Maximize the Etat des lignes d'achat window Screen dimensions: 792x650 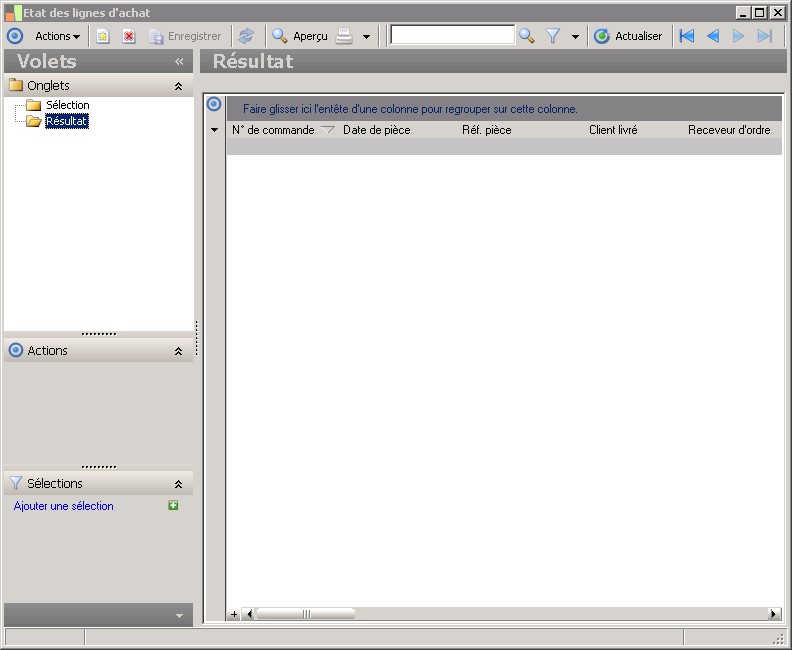(x=760, y=13)
